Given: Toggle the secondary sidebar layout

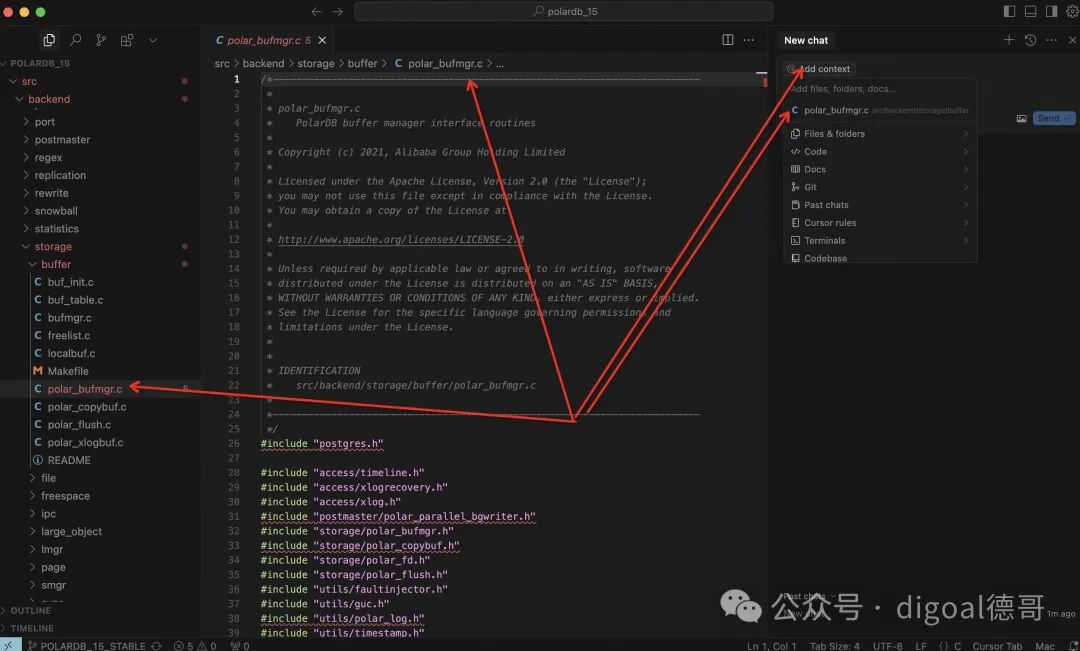Looking at the screenshot, I should 1051,11.
